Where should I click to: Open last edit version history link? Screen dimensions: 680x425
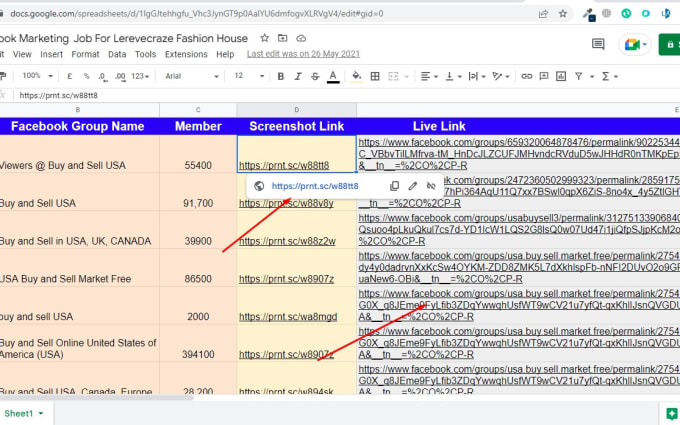pos(303,54)
